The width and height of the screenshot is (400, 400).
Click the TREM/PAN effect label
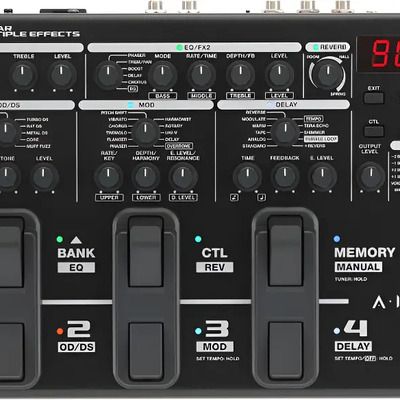pos(140,62)
